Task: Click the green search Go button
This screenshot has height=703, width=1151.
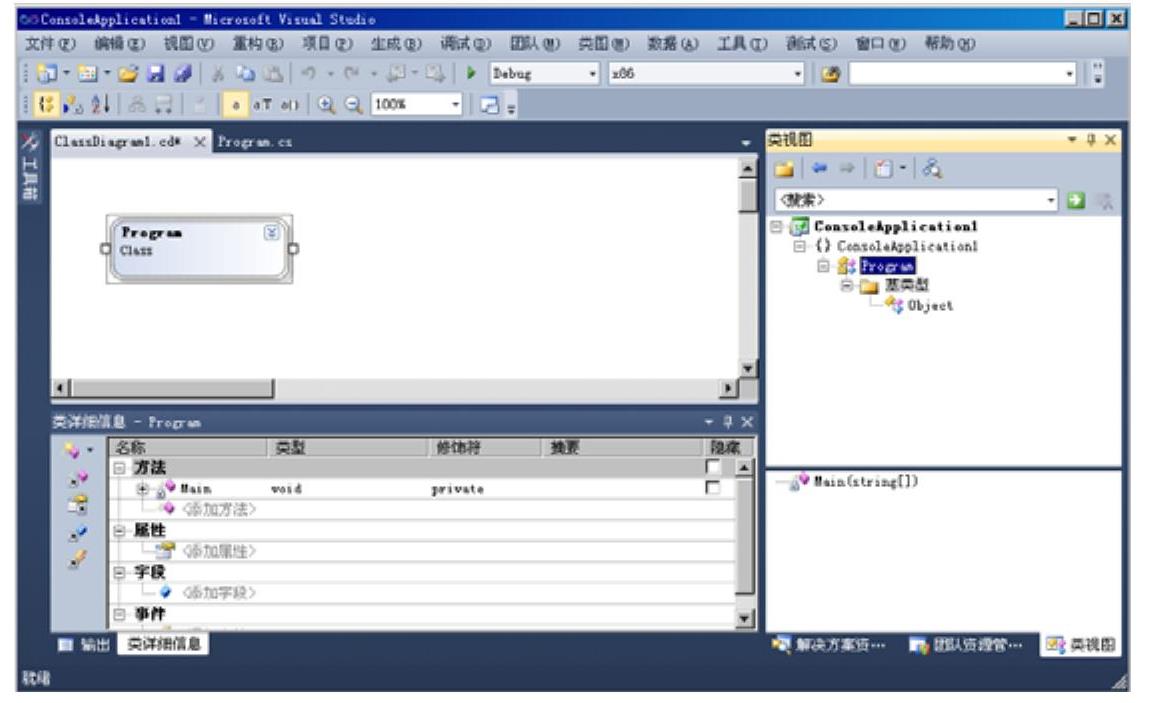Action: [1076, 200]
